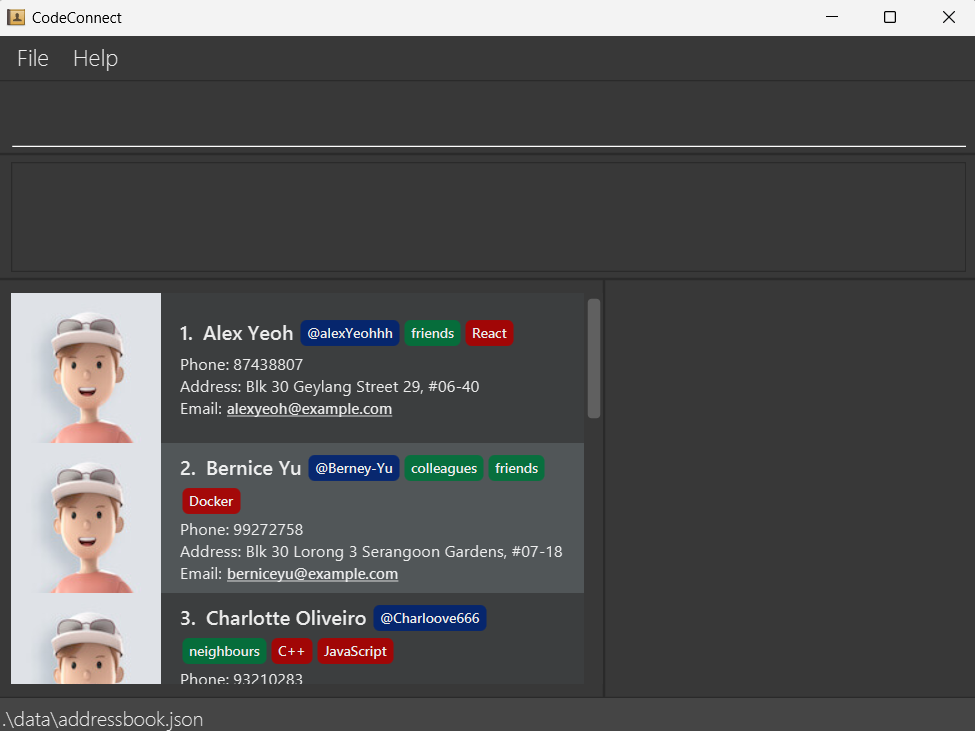Close the CodeConnect window
The height and width of the screenshot is (731, 975).
point(948,17)
